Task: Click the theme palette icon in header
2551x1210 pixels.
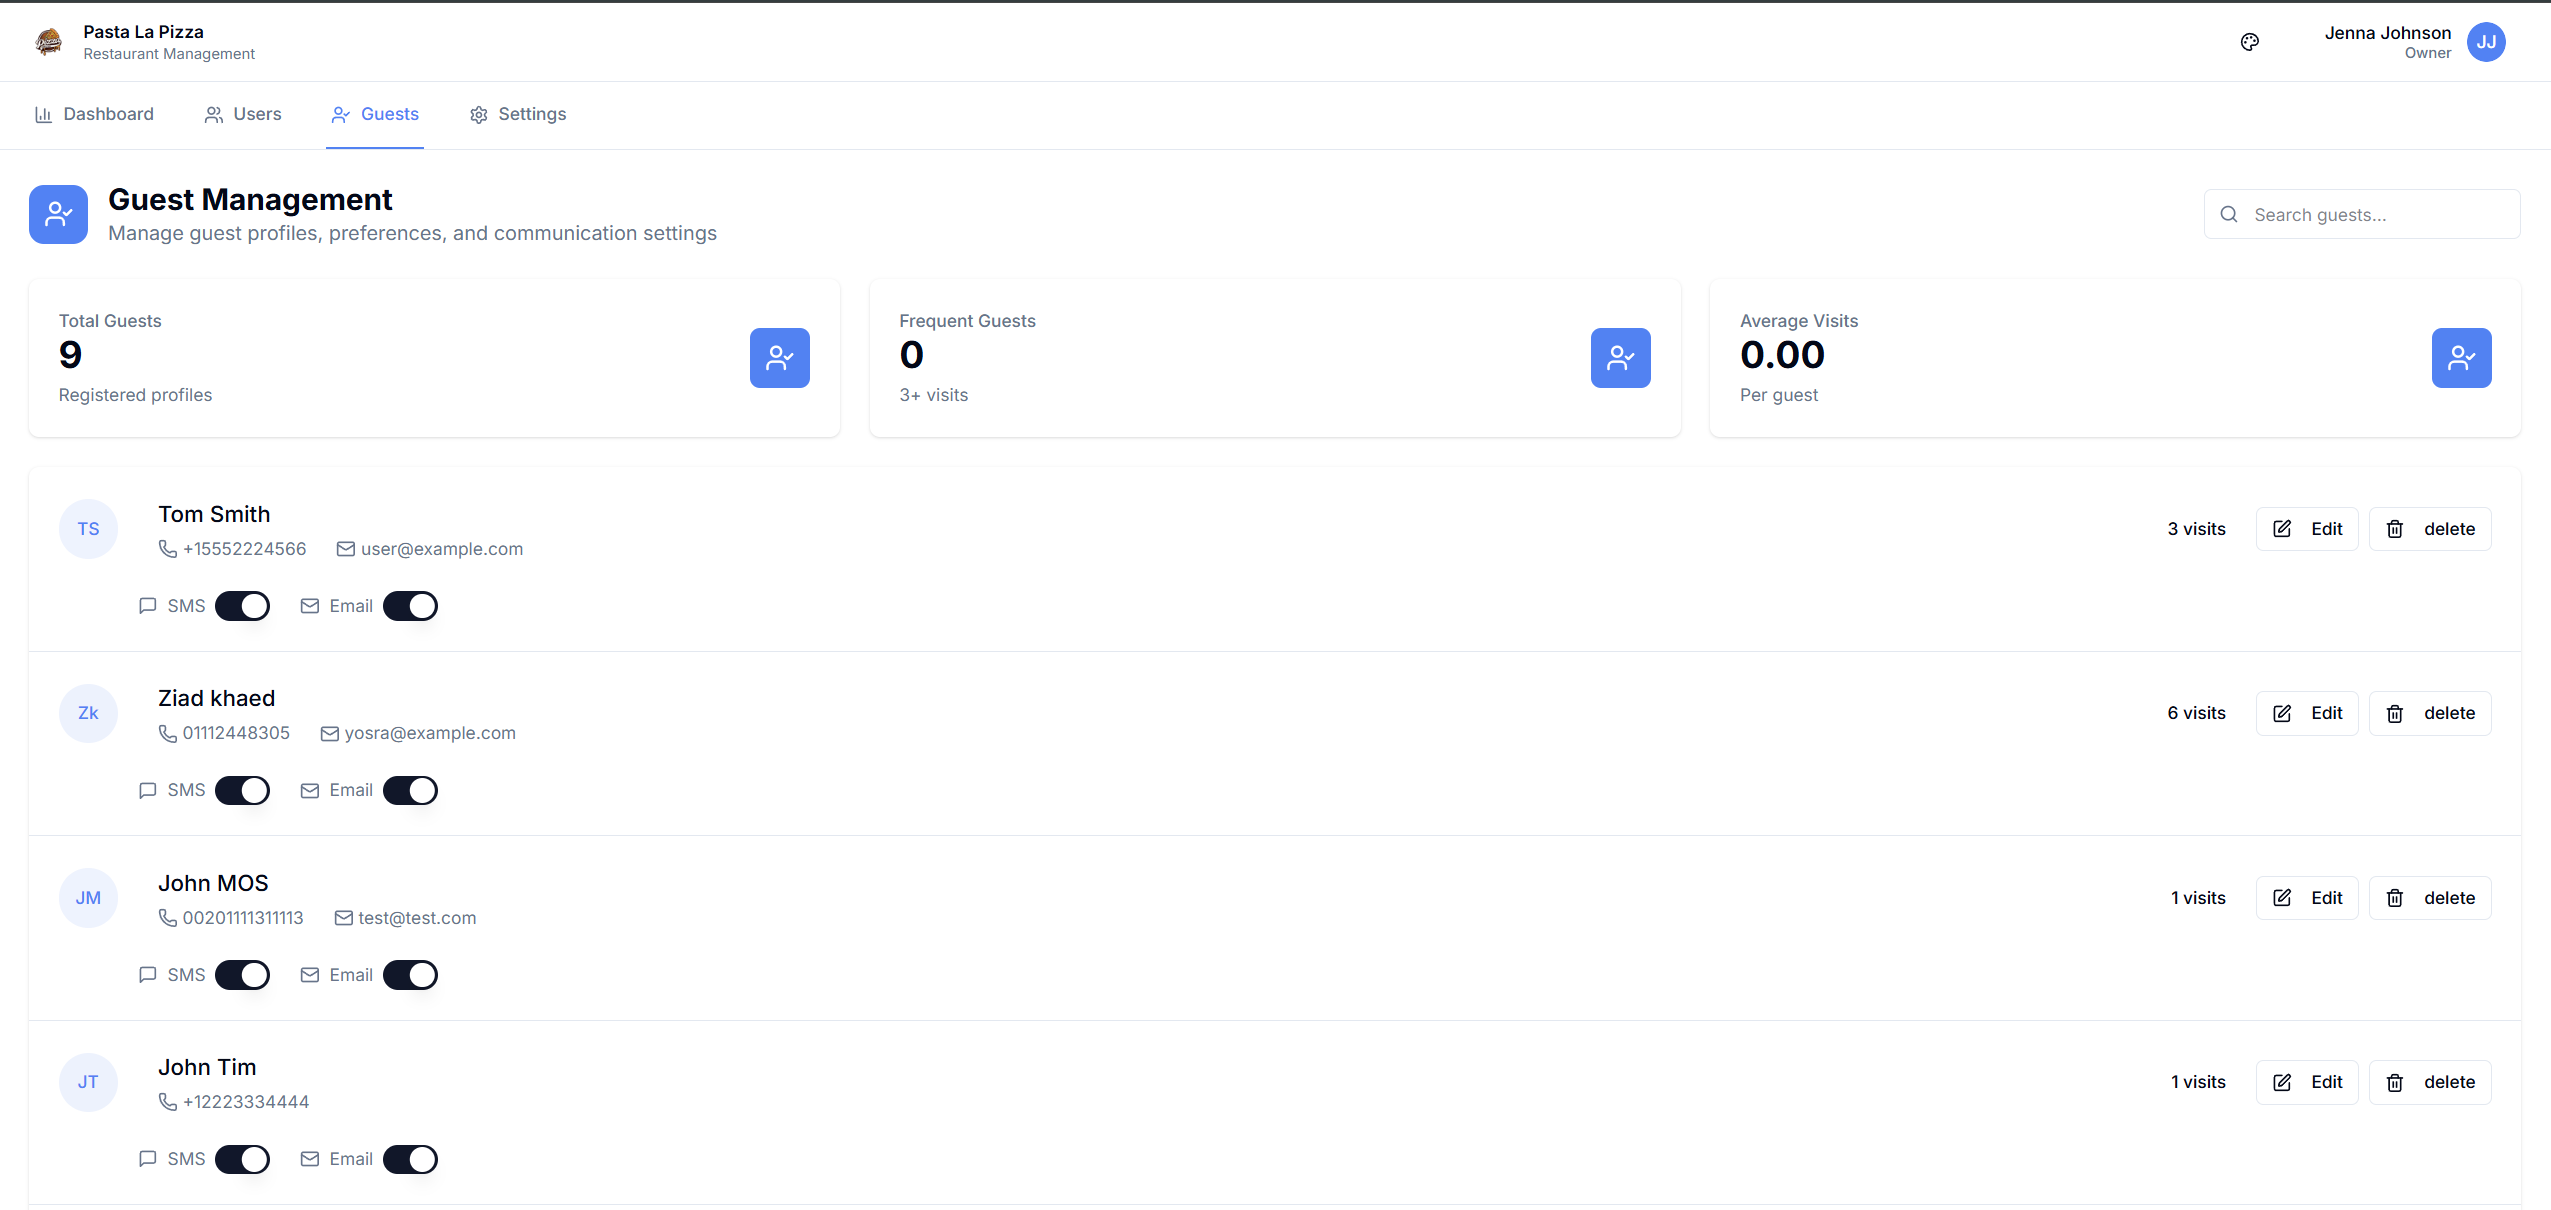Action: [2249, 42]
